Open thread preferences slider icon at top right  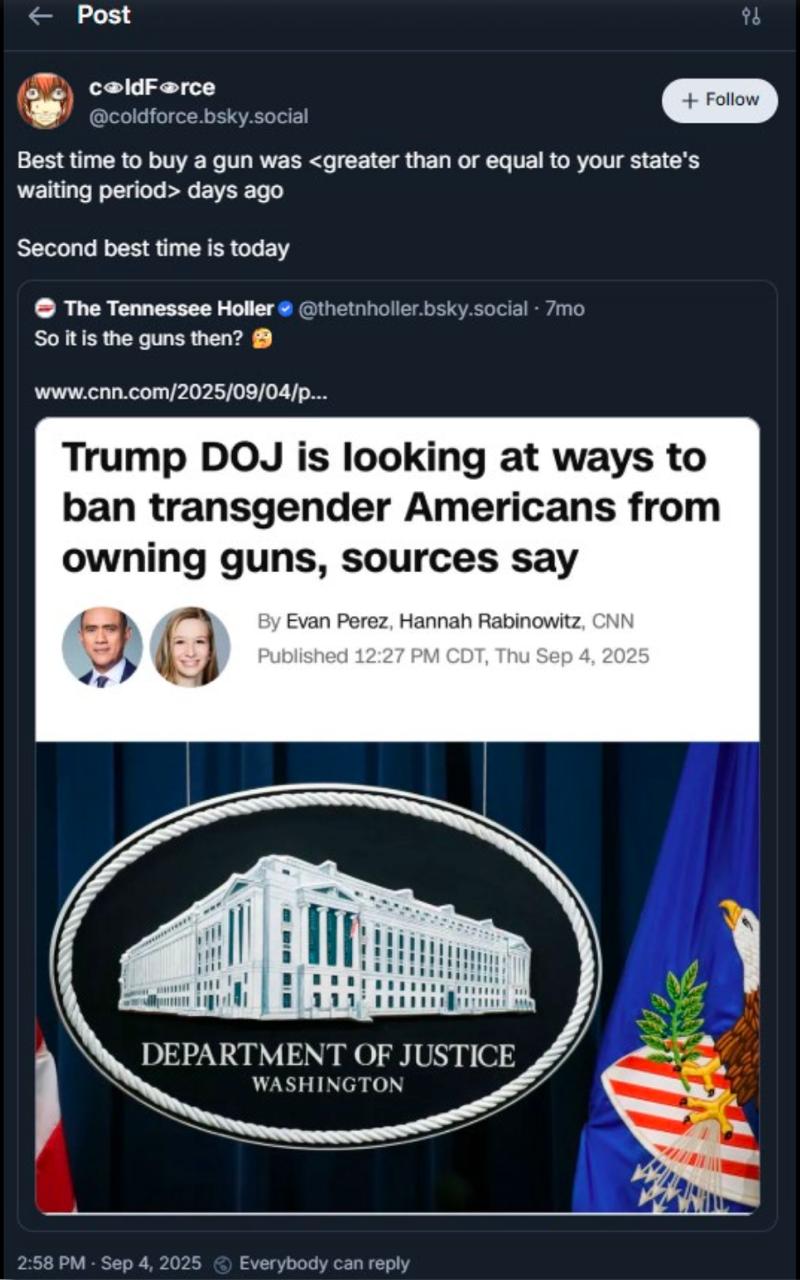tap(751, 17)
